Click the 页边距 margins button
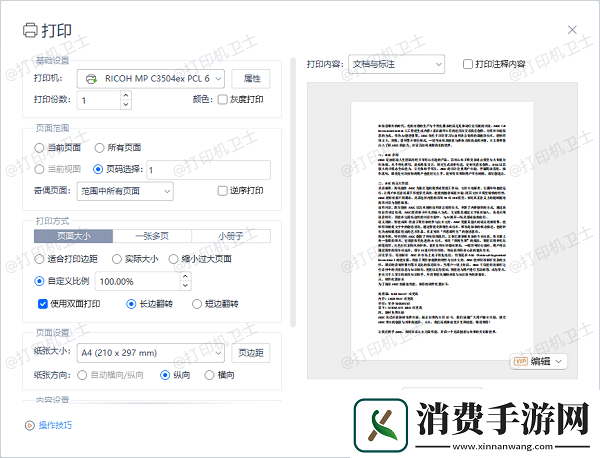Image resolution: width=600 pixels, height=458 pixels. click(251, 353)
